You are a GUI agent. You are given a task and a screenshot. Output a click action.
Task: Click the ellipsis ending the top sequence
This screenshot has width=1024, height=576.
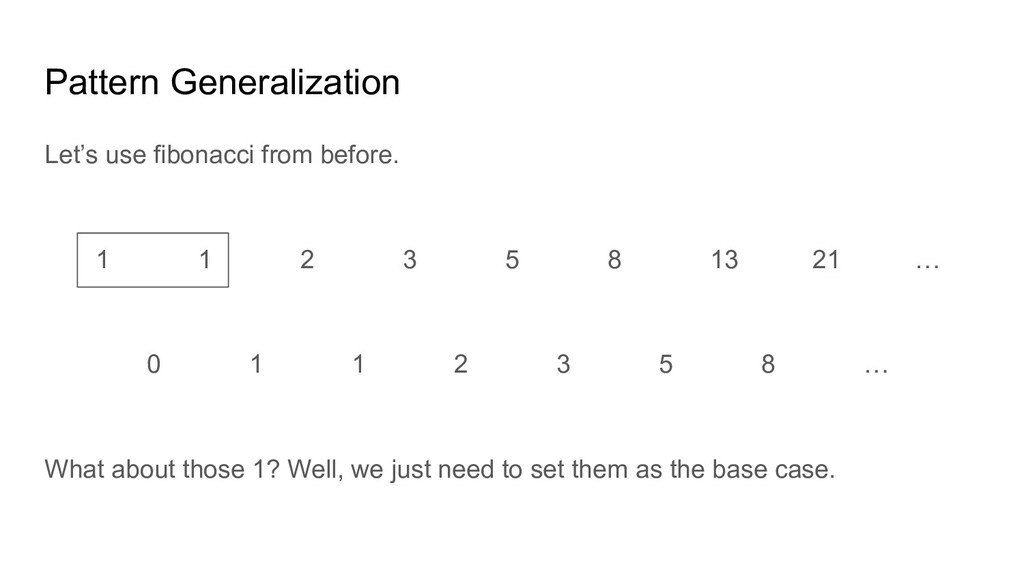pyautogui.click(x=927, y=266)
